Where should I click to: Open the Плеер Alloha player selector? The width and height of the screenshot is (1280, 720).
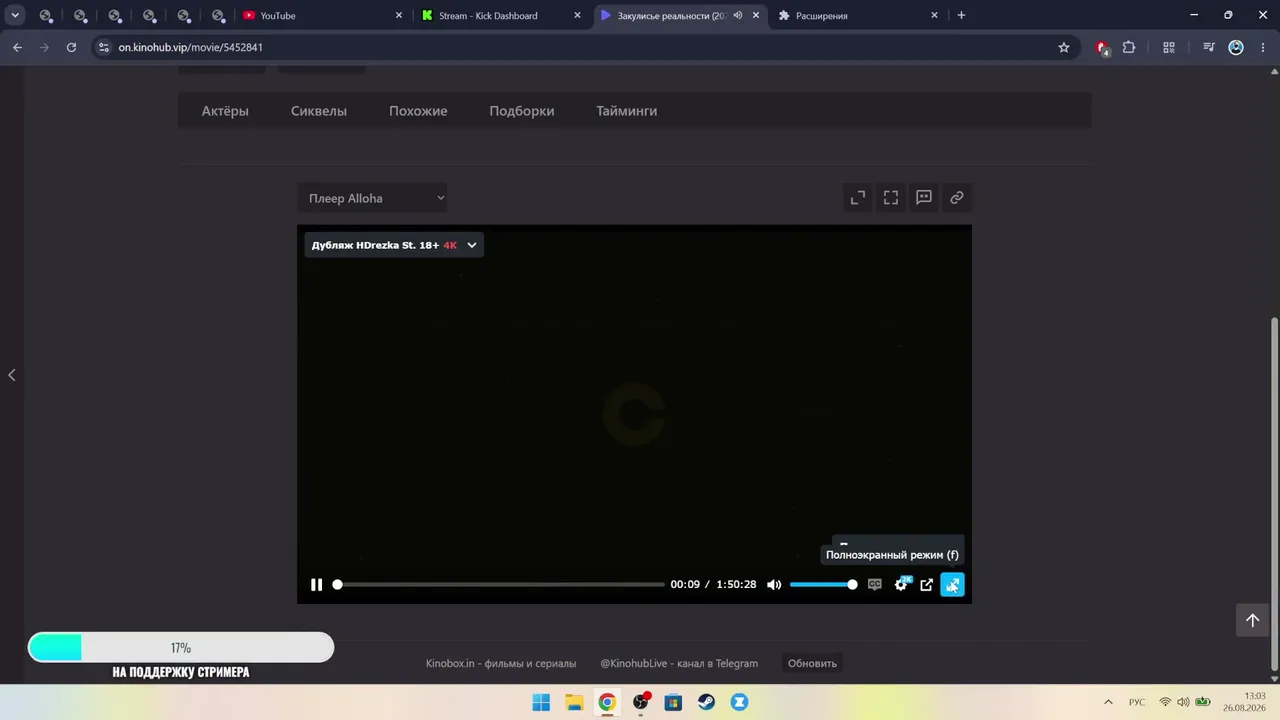click(372, 198)
